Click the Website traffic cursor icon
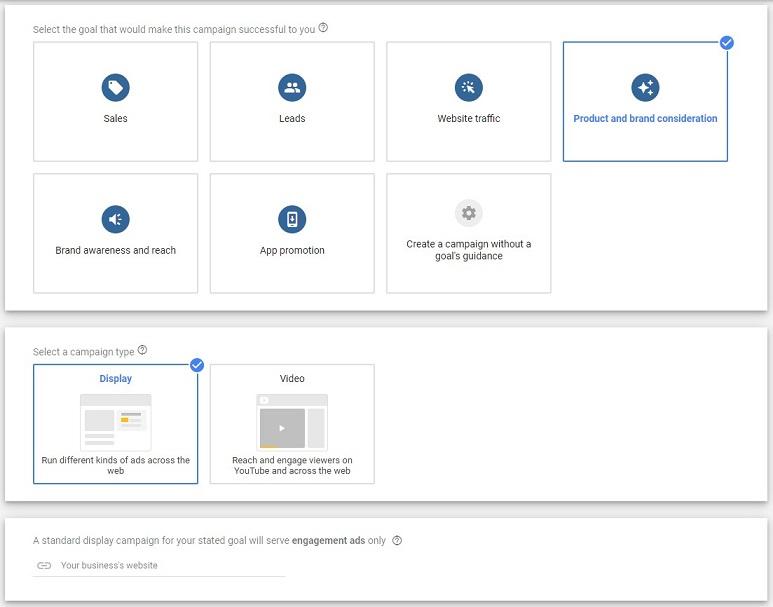The width and height of the screenshot is (773, 607). click(x=468, y=87)
